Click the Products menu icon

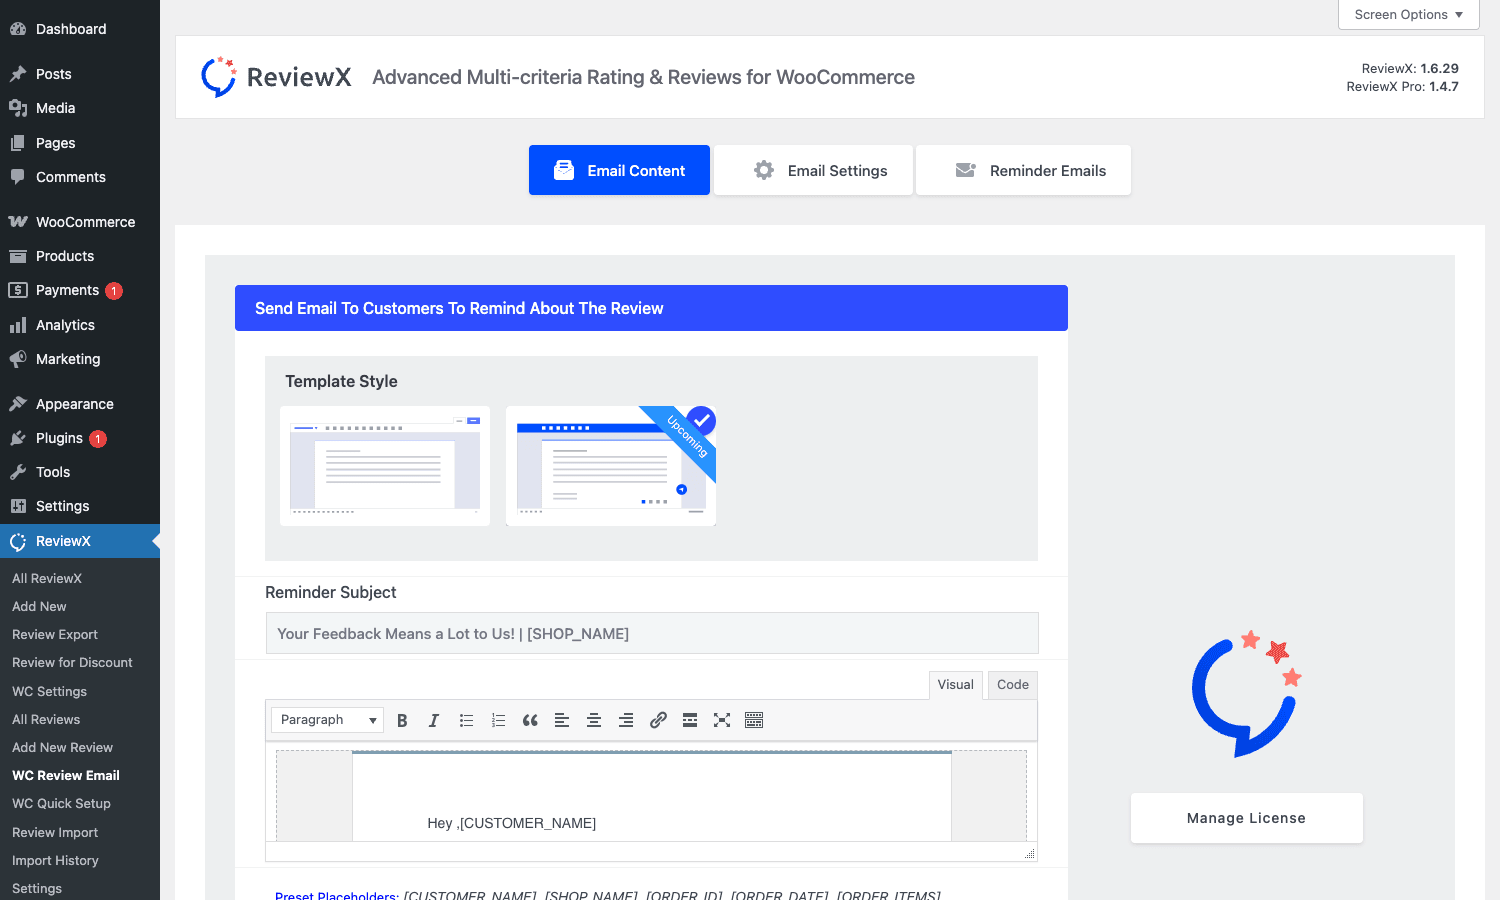18,256
